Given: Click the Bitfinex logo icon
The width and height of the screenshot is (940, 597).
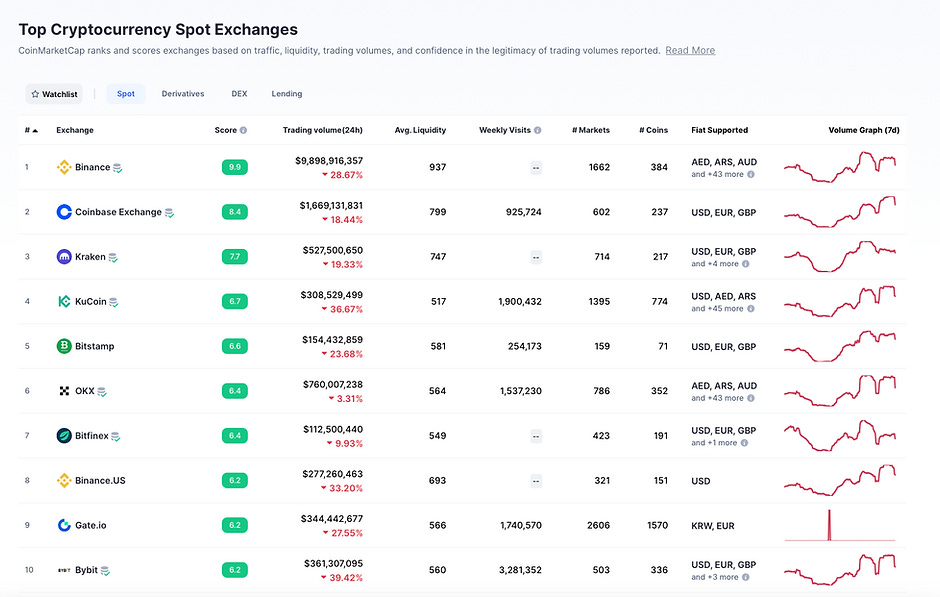Looking at the screenshot, I should [64, 436].
